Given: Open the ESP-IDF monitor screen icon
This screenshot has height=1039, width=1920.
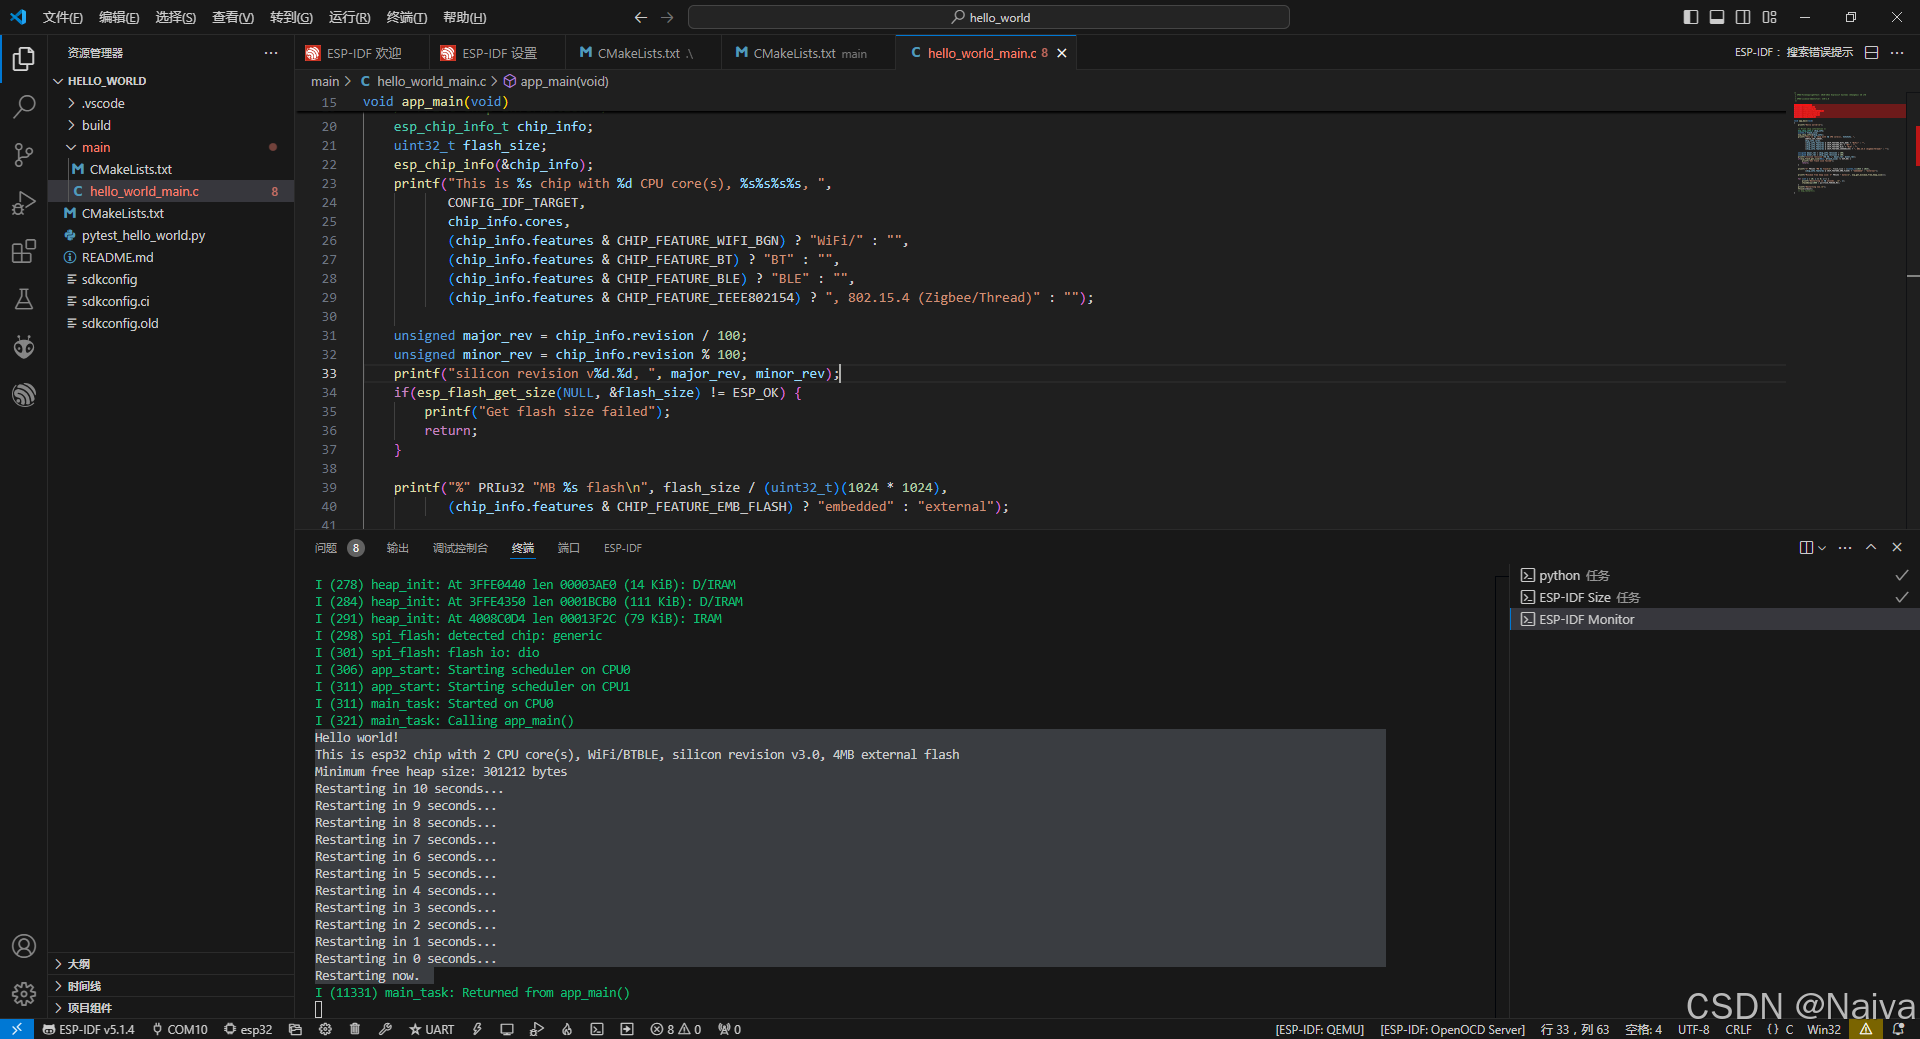Looking at the screenshot, I should click(x=507, y=1029).
